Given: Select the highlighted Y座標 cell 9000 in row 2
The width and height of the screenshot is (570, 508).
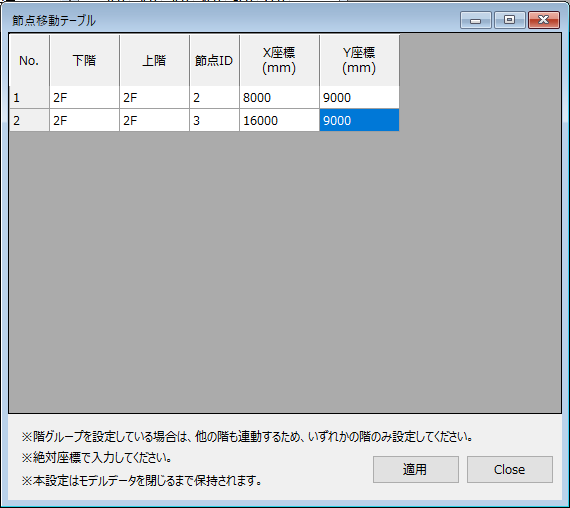Looking at the screenshot, I should pyautogui.click(x=359, y=120).
